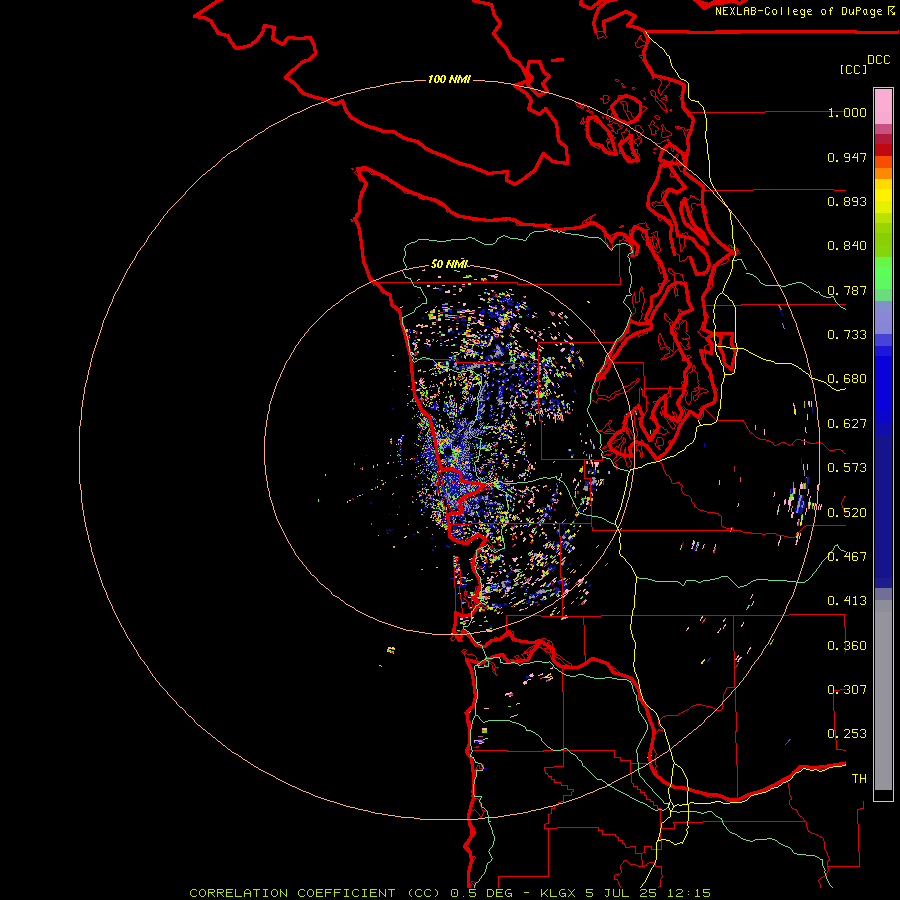Click the 0.947 color scale value
The image size is (900, 900).
coord(847,157)
